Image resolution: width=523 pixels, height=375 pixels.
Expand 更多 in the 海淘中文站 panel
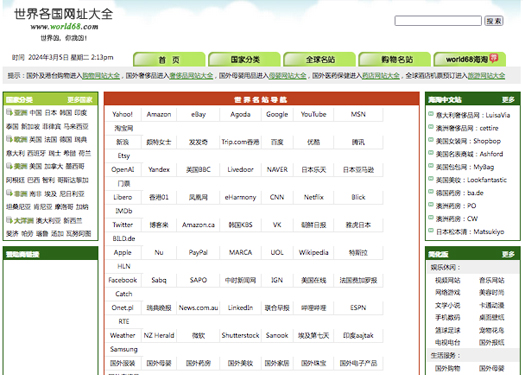coord(508,99)
